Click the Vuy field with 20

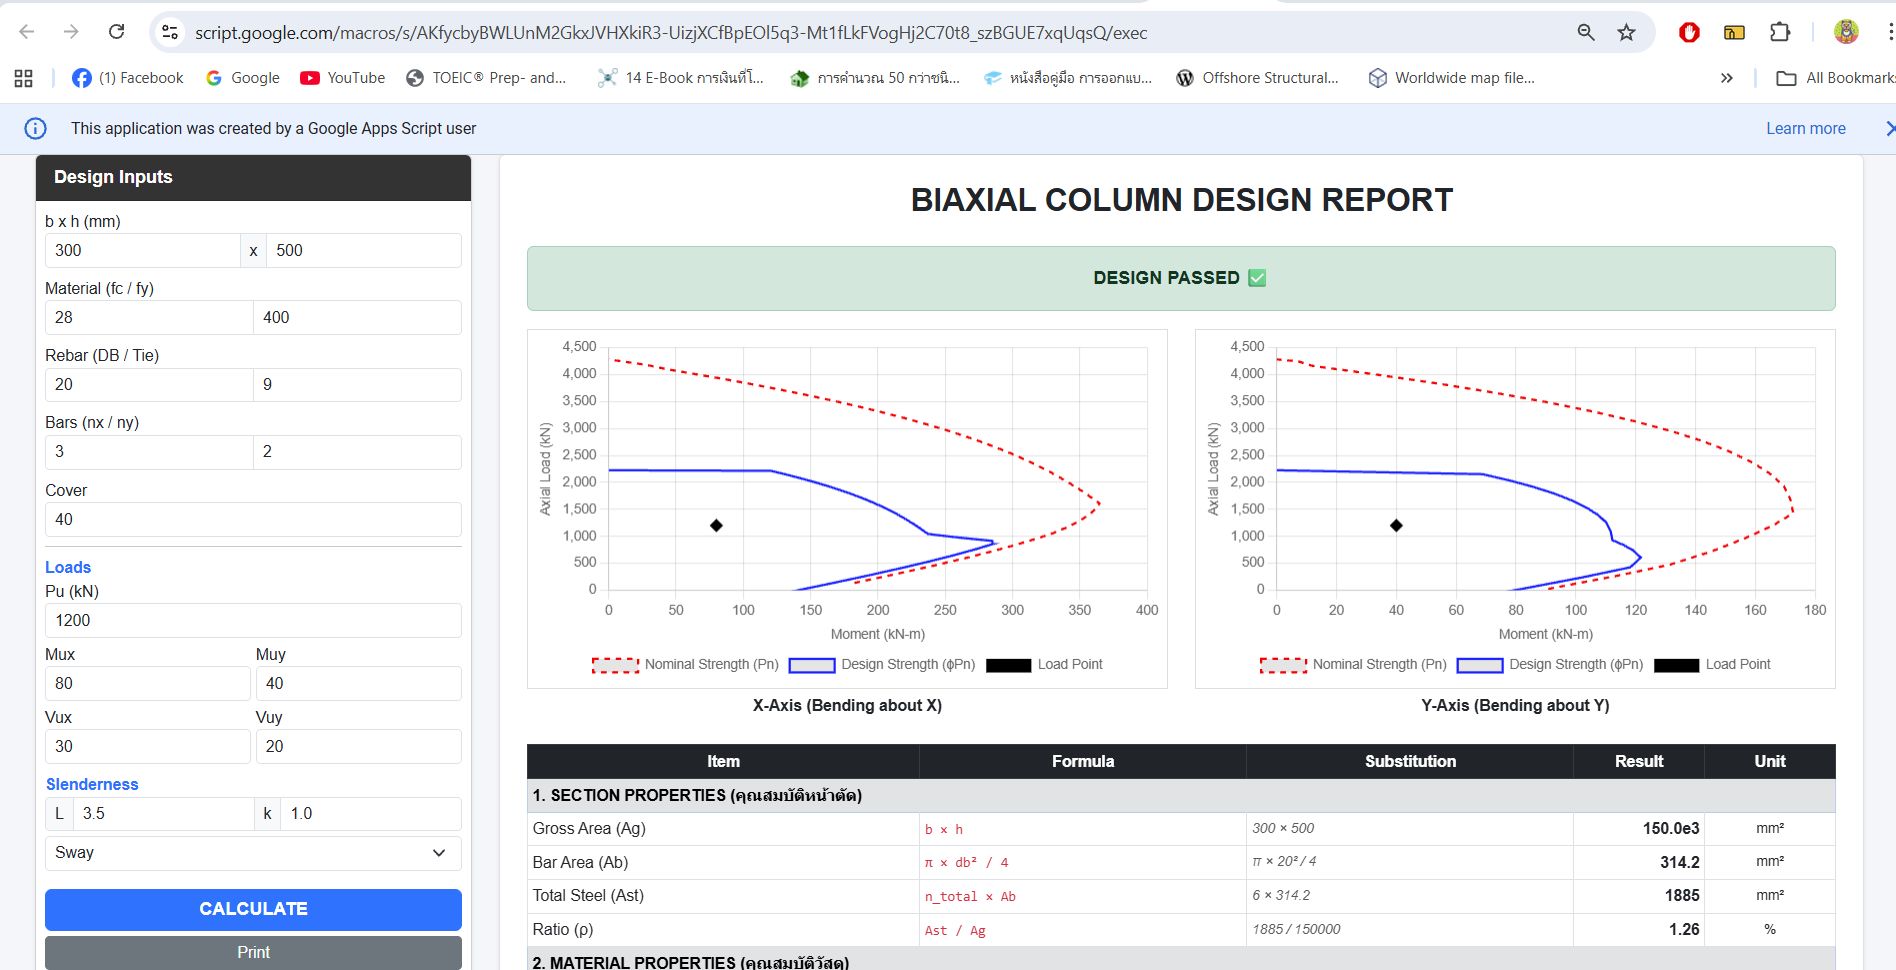click(358, 746)
